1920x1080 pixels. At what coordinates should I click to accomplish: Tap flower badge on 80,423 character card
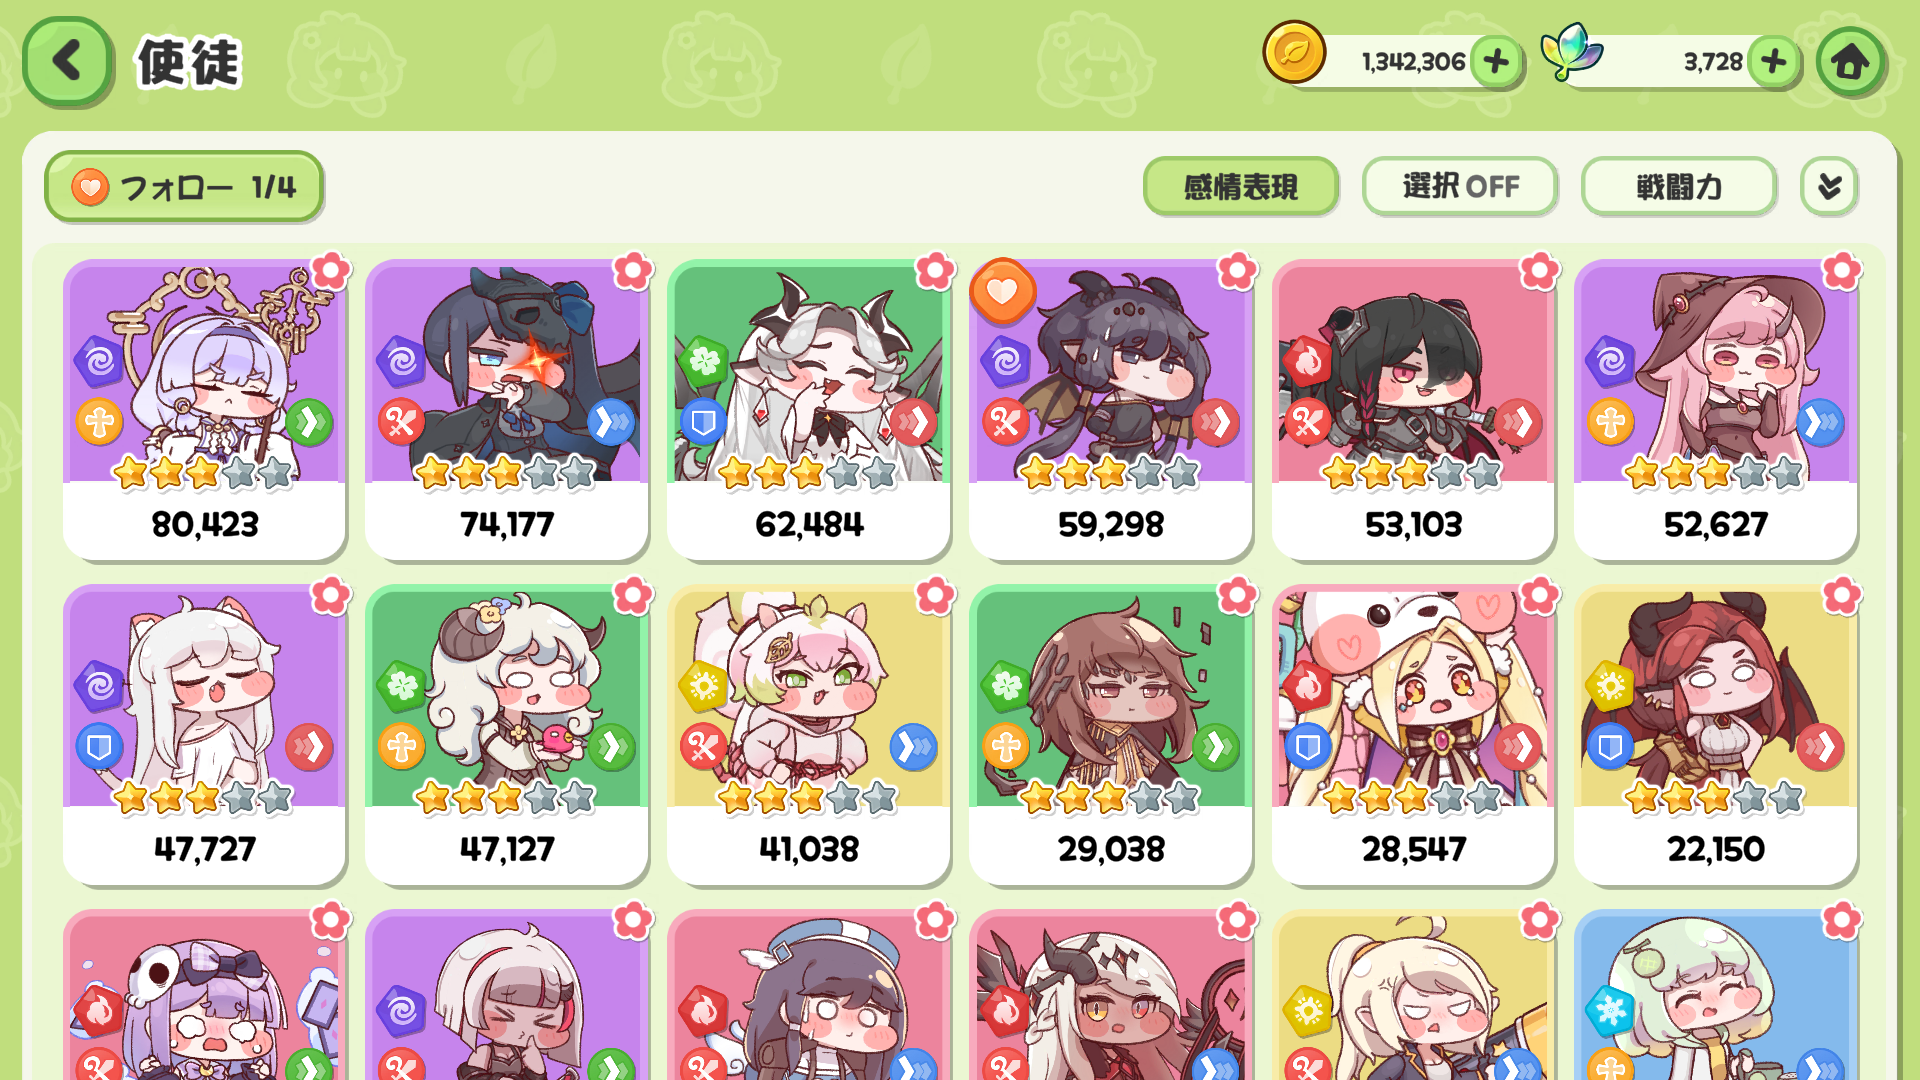(x=330, y=270)
